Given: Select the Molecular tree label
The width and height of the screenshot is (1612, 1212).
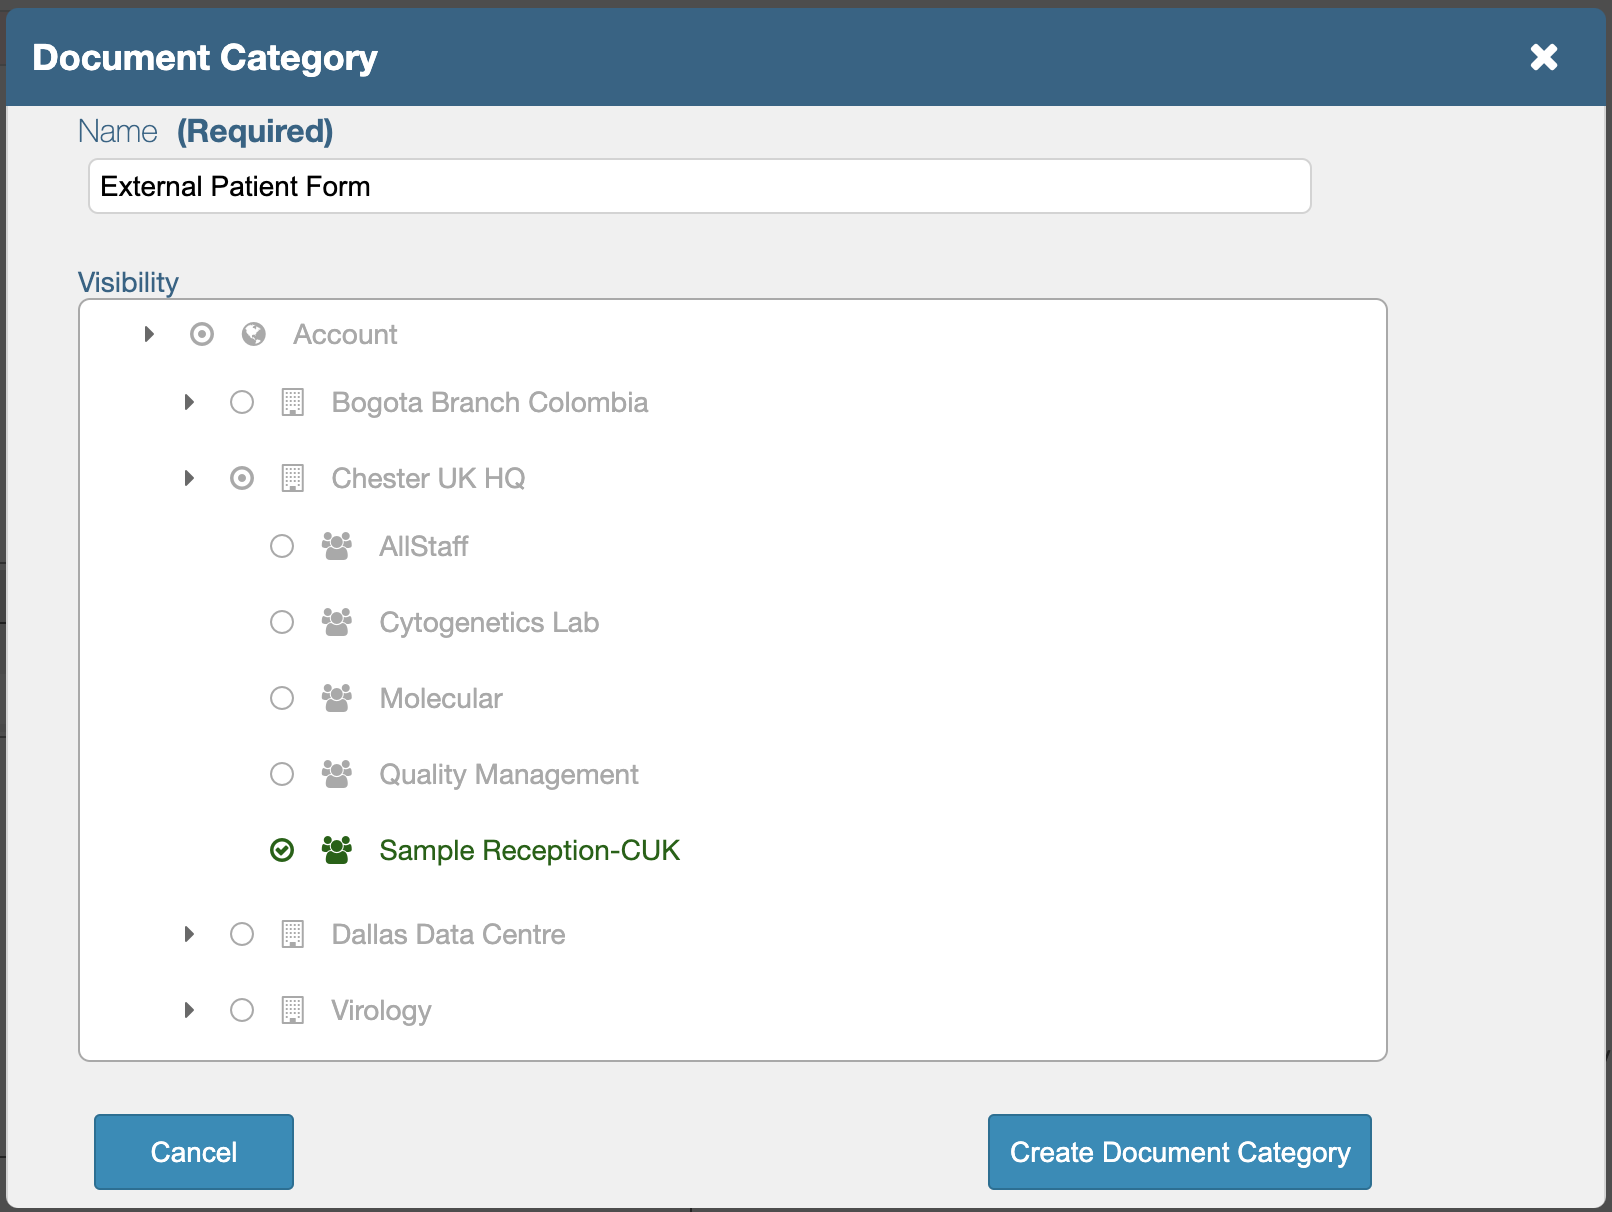Looking at the screenshot, I should tap(441, 698).
